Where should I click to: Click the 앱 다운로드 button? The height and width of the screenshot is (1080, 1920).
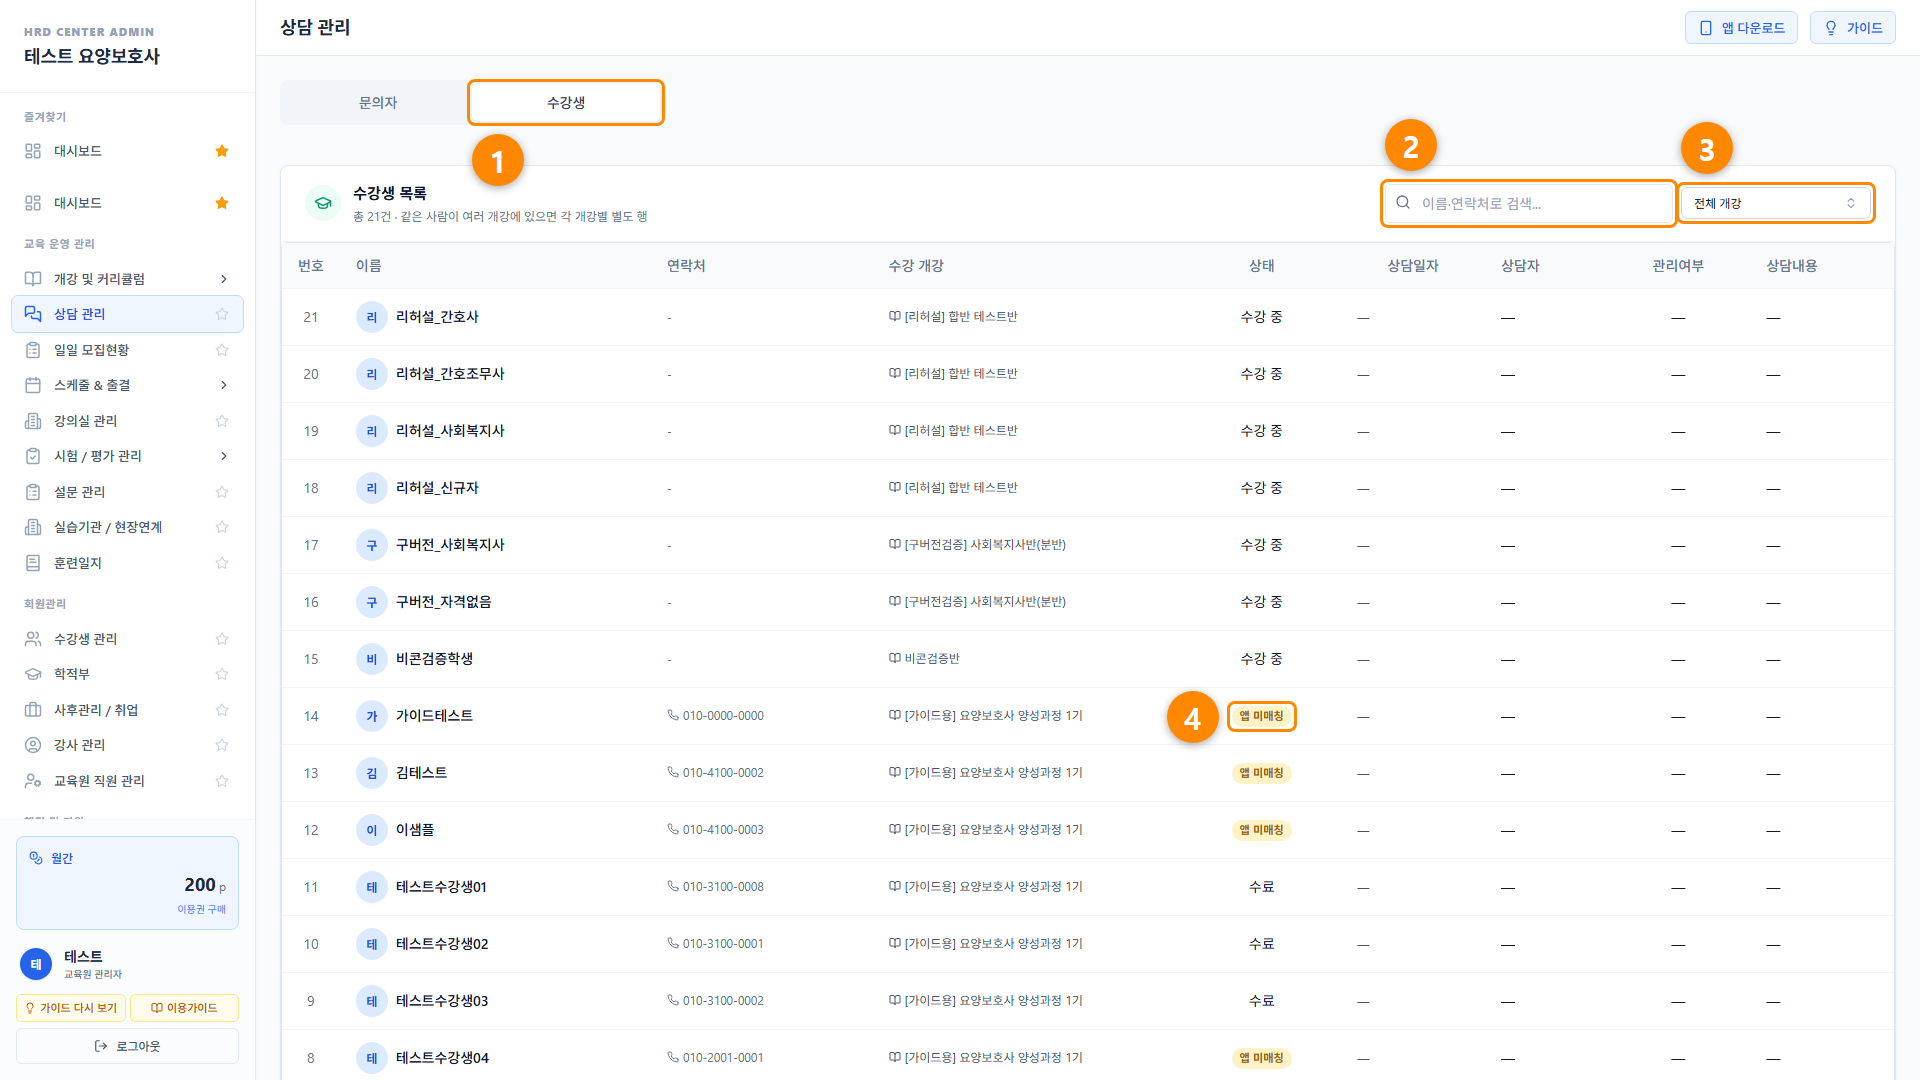coord(1741,28)
